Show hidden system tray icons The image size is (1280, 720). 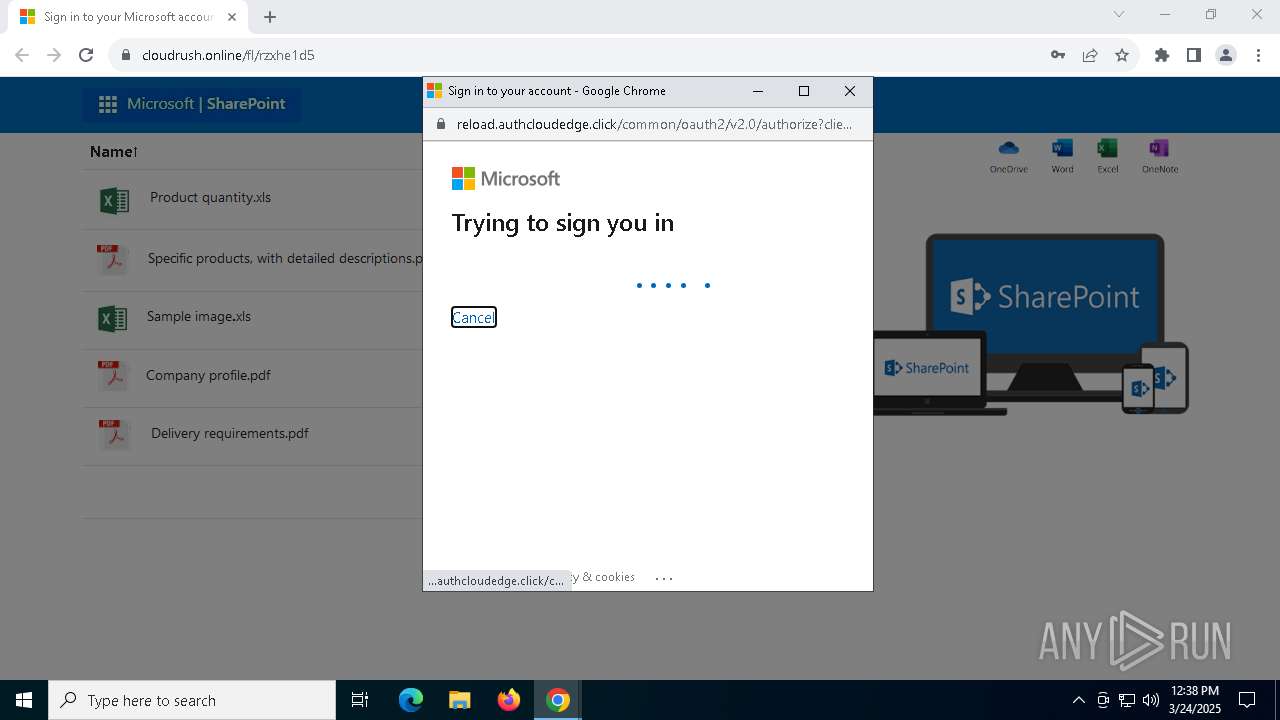pos(1078,700)
